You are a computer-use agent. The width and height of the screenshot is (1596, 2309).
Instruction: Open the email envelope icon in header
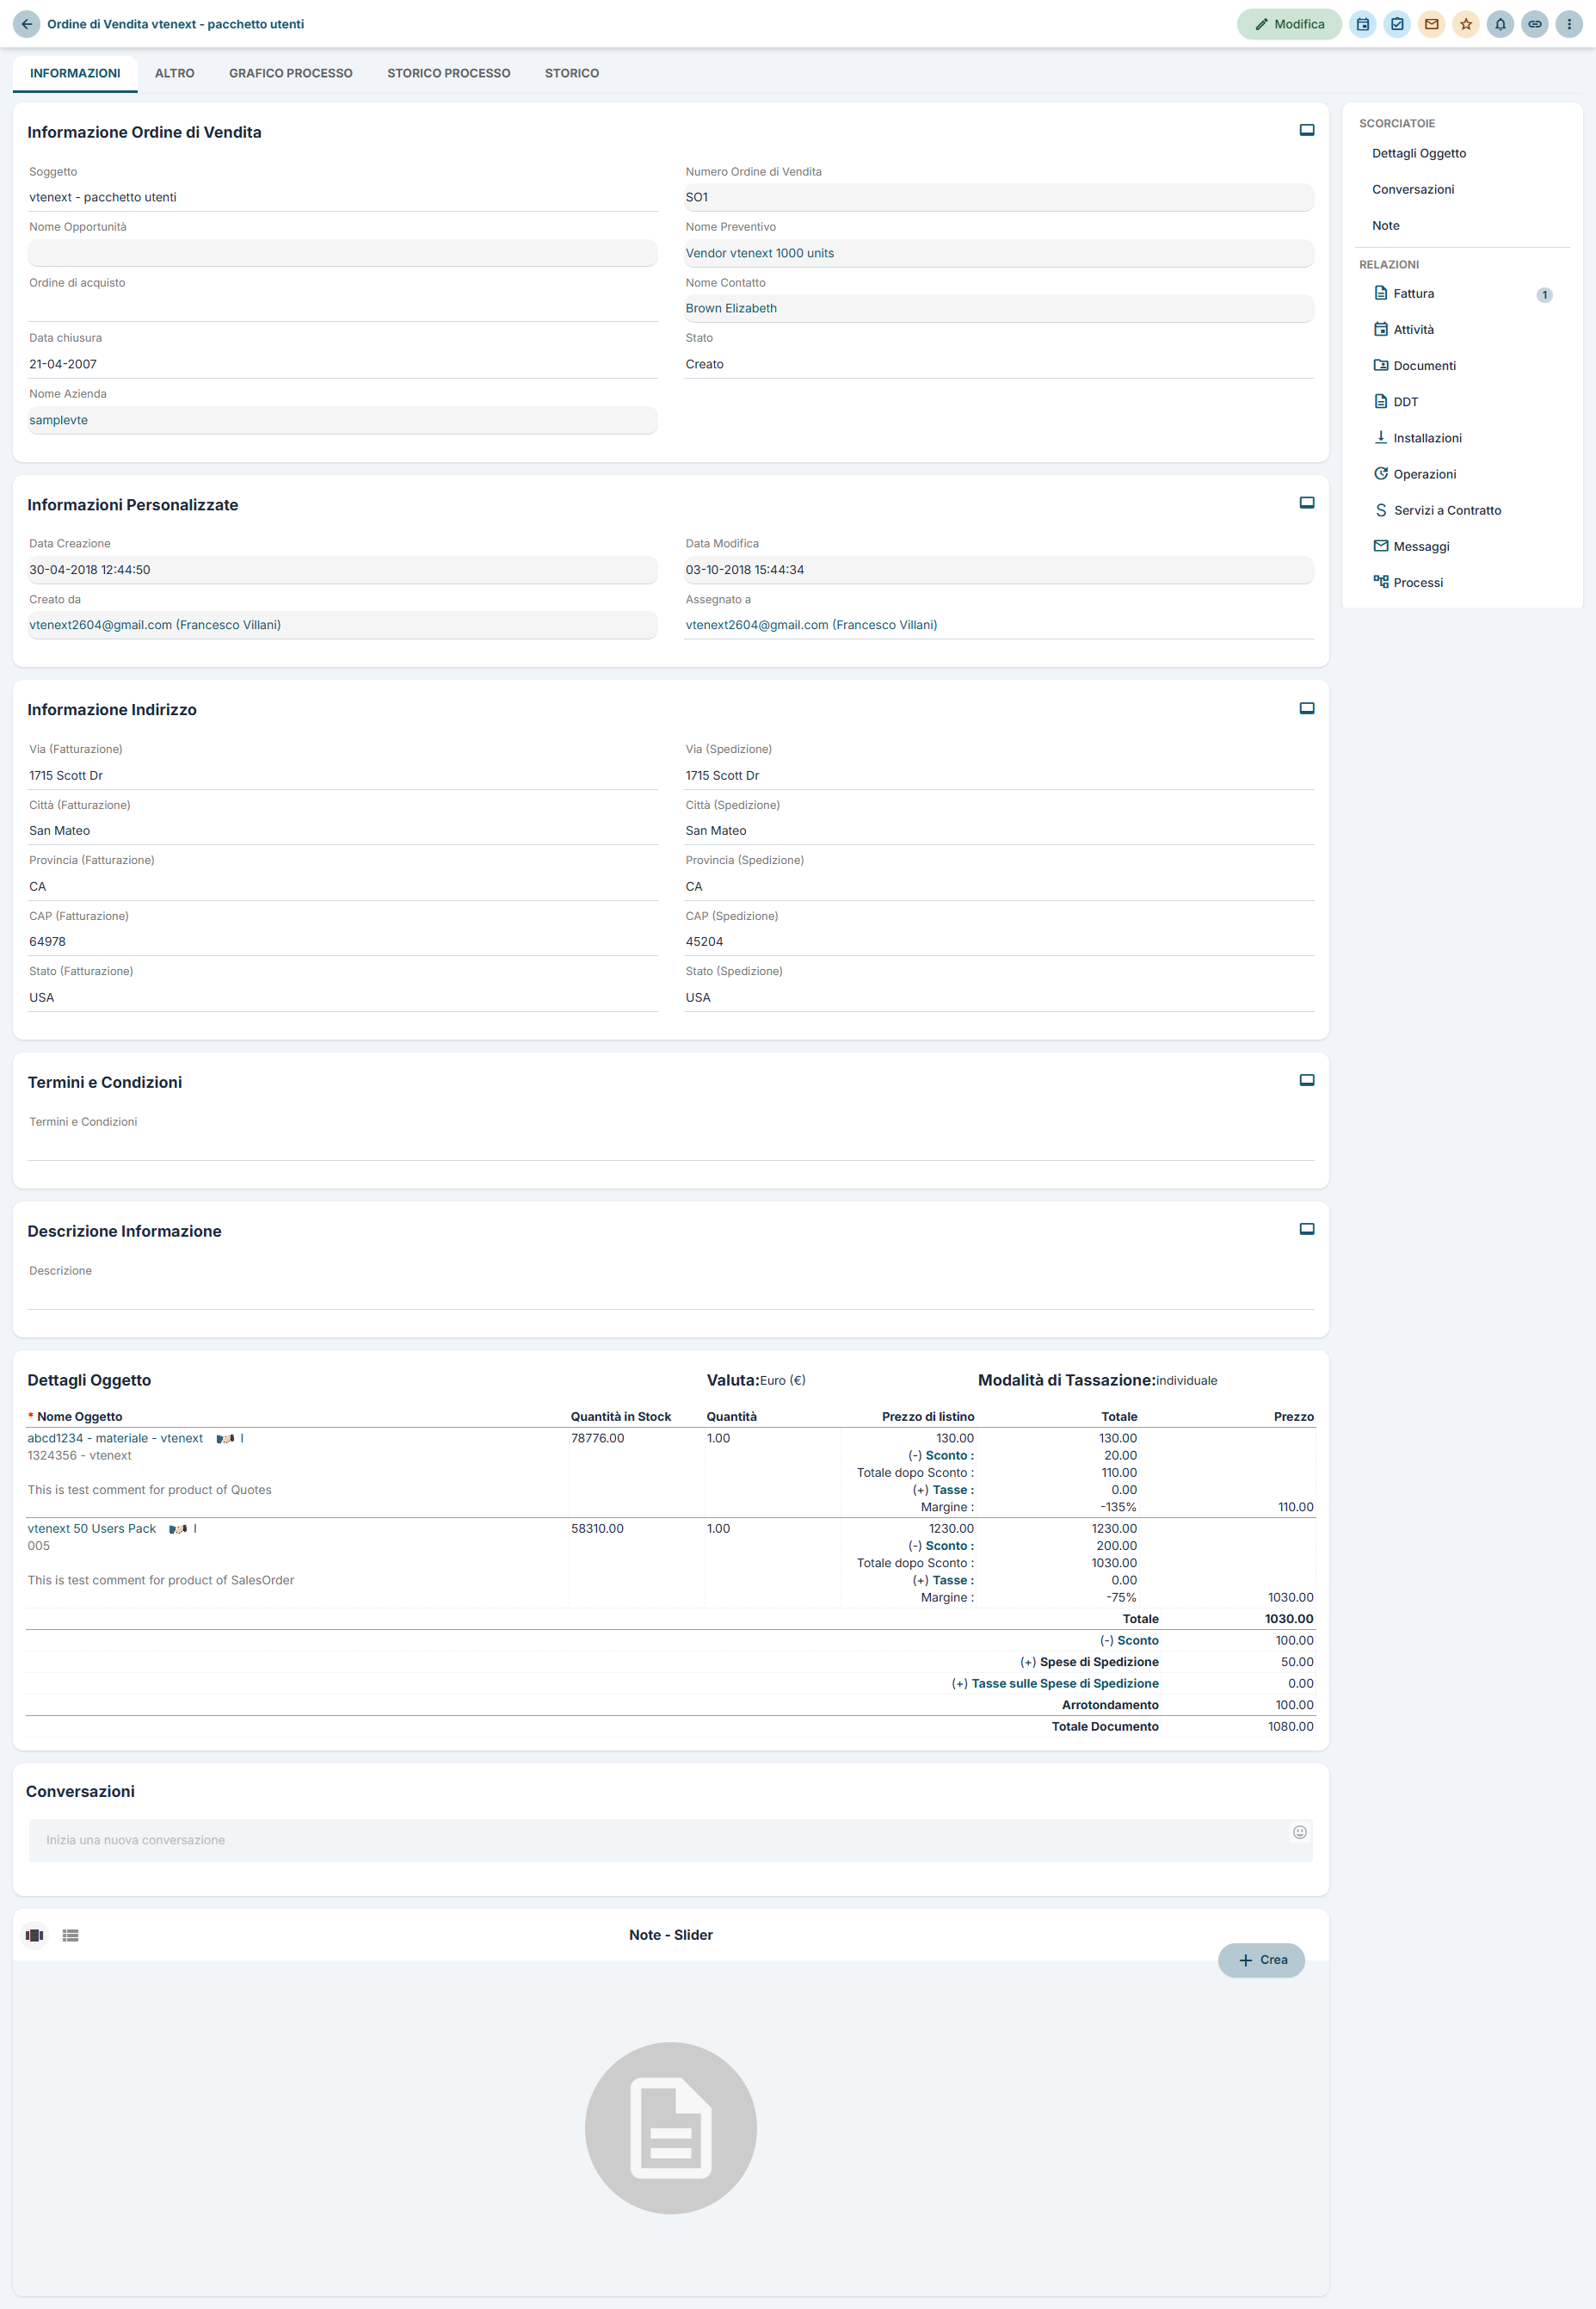pos(1431,24)
